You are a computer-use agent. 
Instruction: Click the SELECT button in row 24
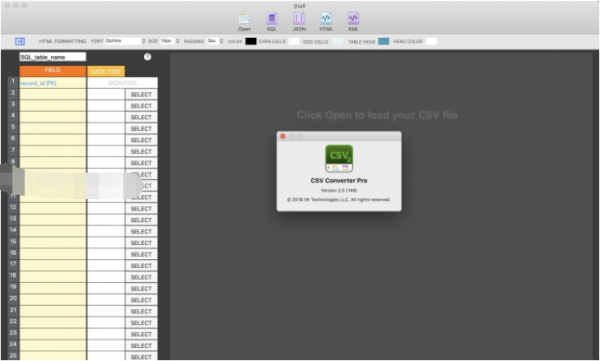point(141,346)
